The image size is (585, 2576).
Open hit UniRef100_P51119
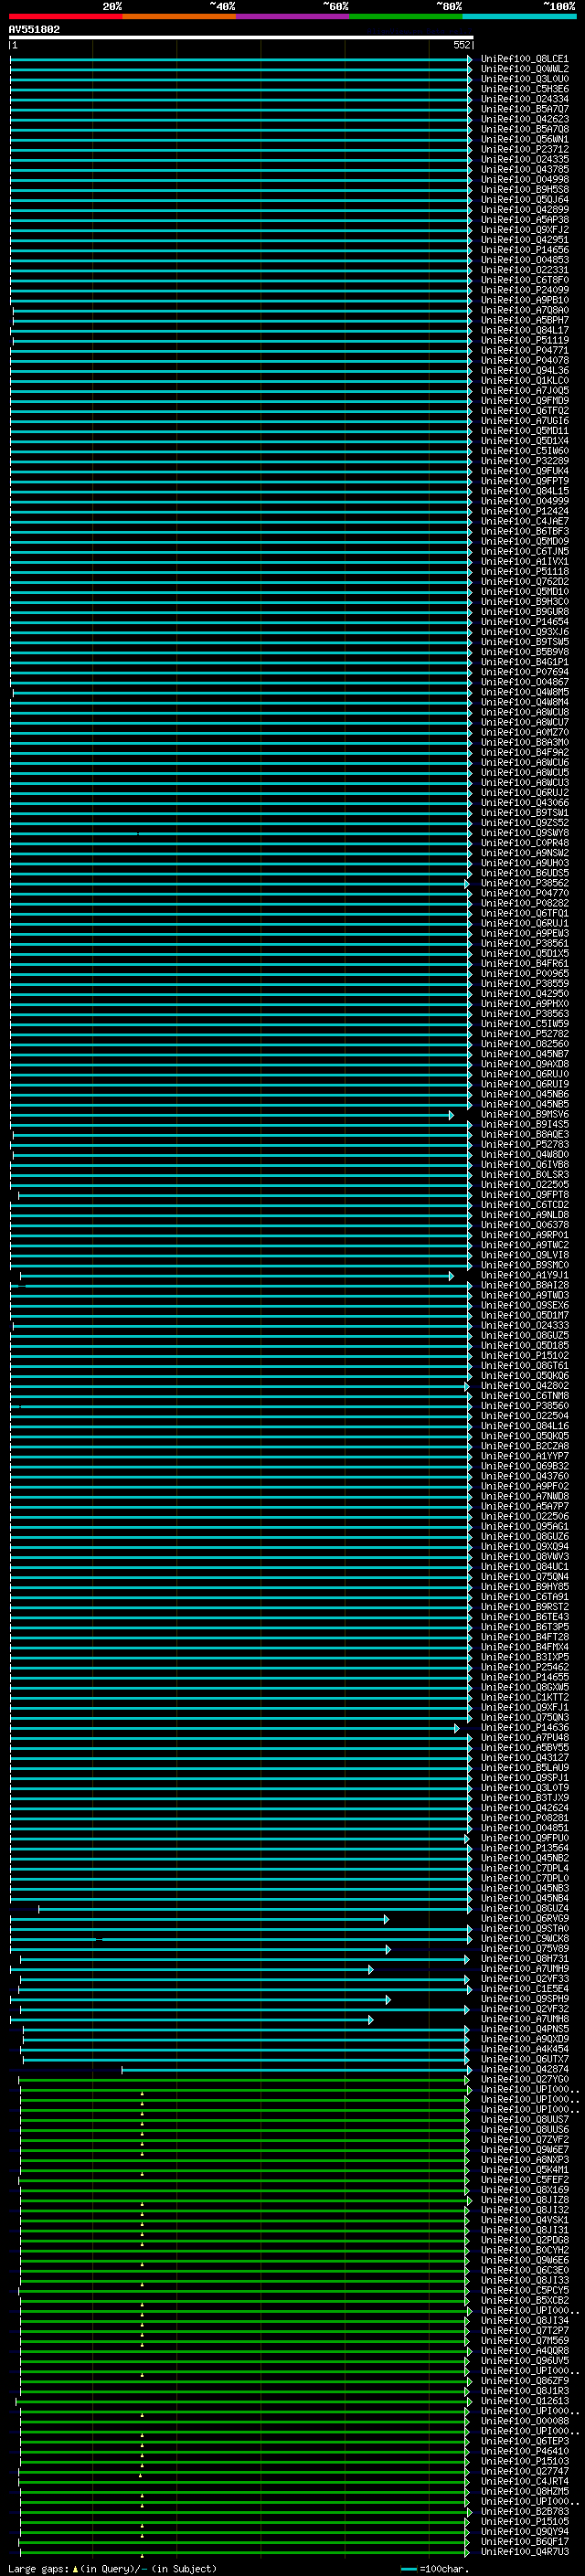524,340
